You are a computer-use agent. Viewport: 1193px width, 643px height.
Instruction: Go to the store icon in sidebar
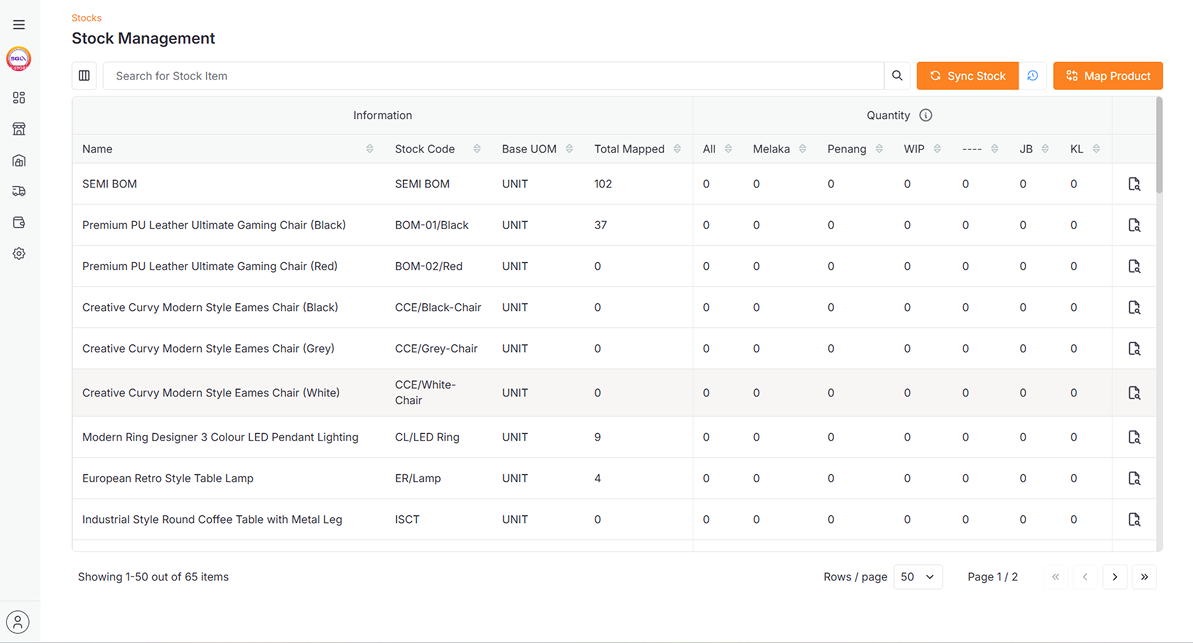click(x=19, y=129)
